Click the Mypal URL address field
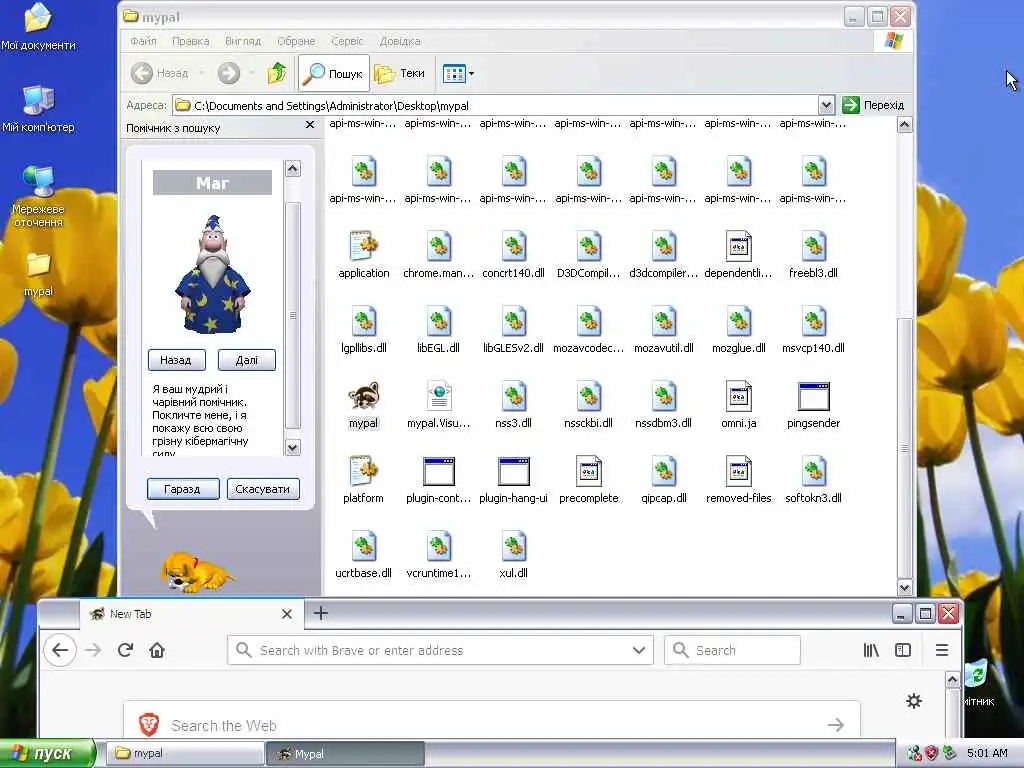 click(x=441, y=650)
